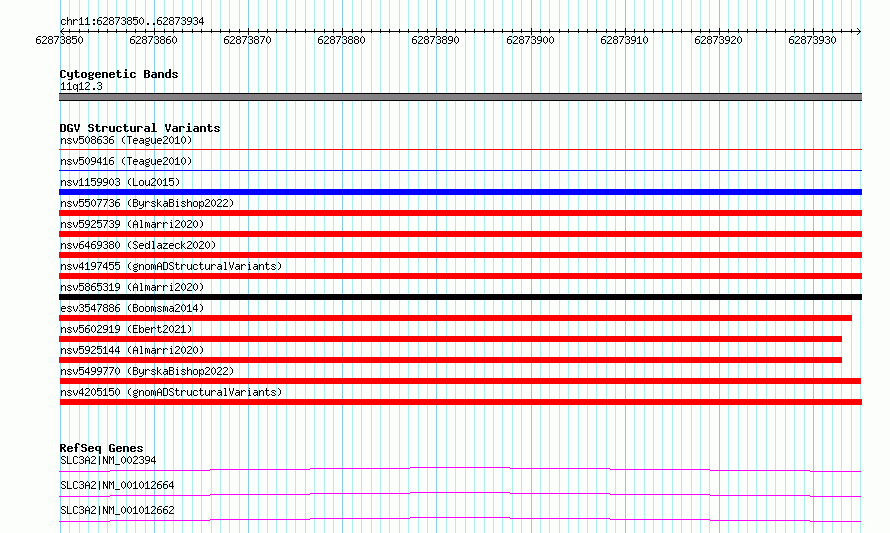Click the magenta line of SLC3A2|NM_002394
890x533 pixels.
(460, 469)
